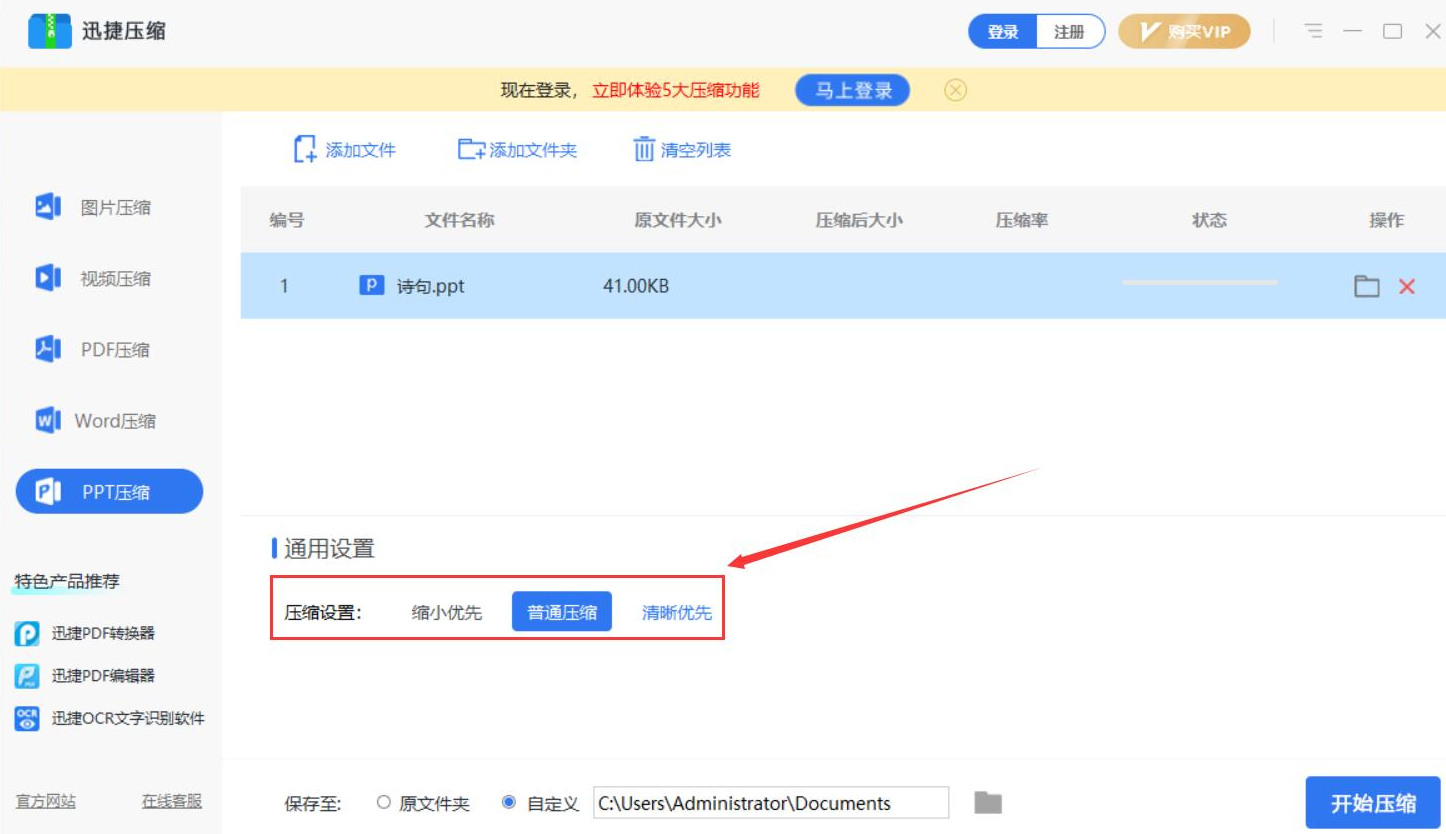Switch to Word压缩 tab
The width and height of the screenshot is (1446, 834).
point(110,420)
